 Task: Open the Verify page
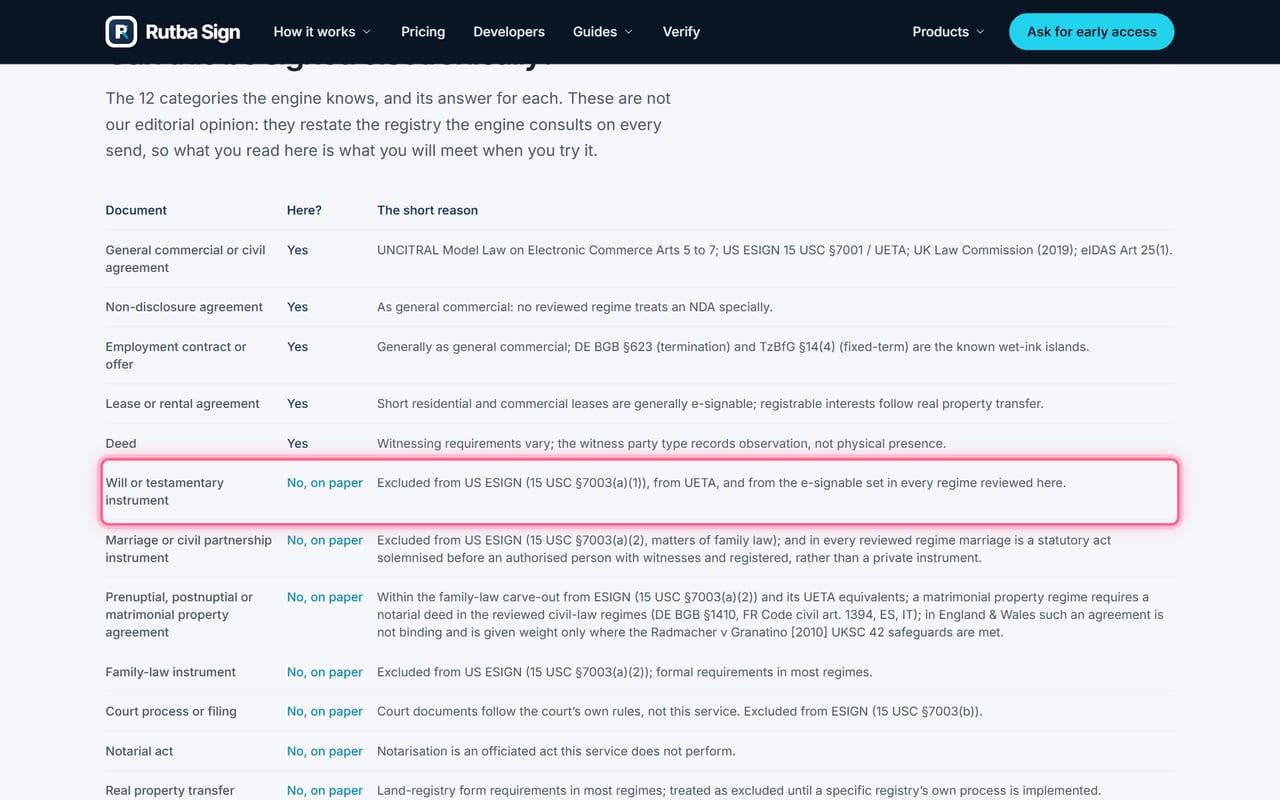pos(681,32)
